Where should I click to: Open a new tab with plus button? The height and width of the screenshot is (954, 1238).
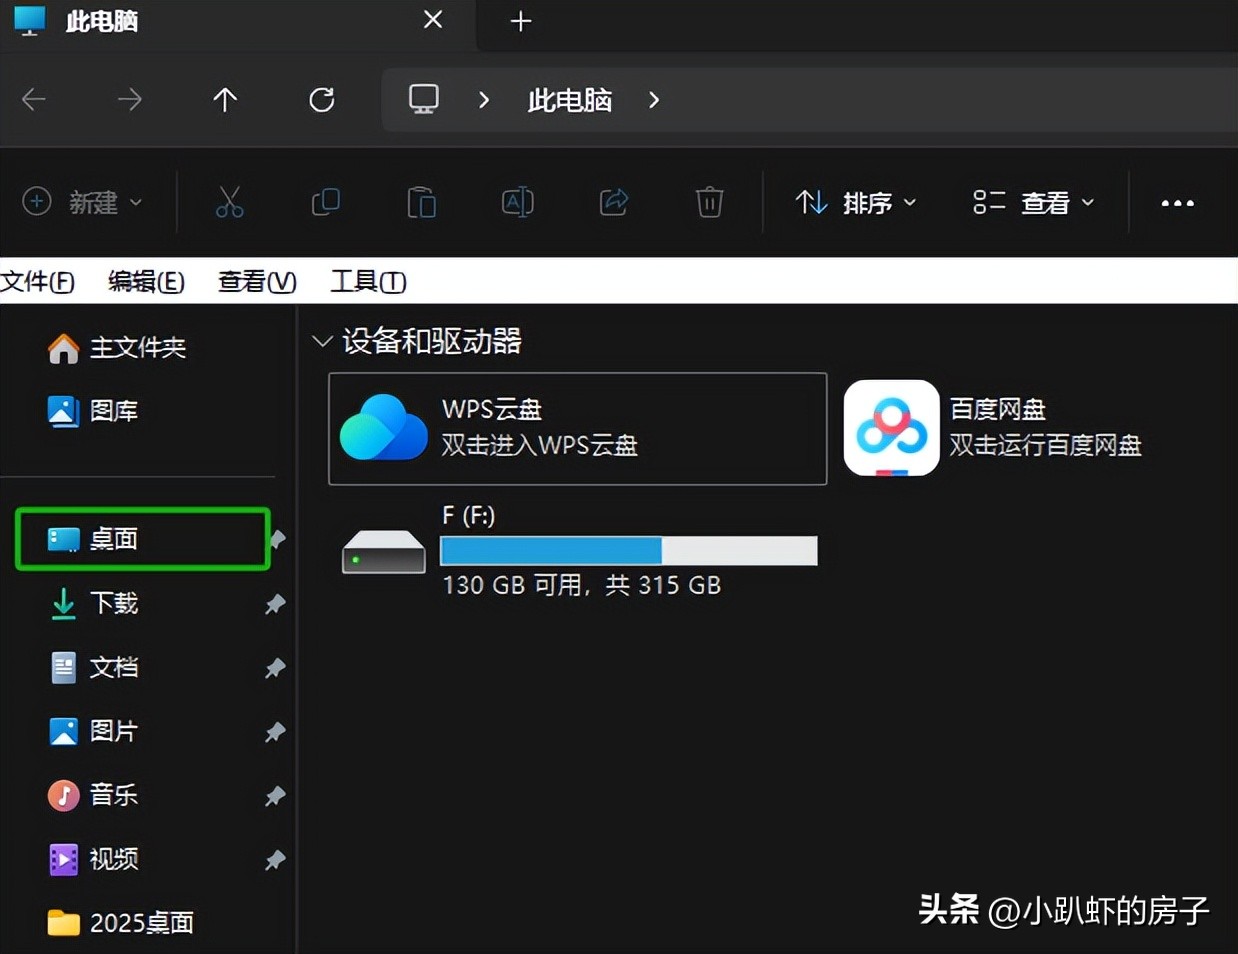click(x=521, y=21)
